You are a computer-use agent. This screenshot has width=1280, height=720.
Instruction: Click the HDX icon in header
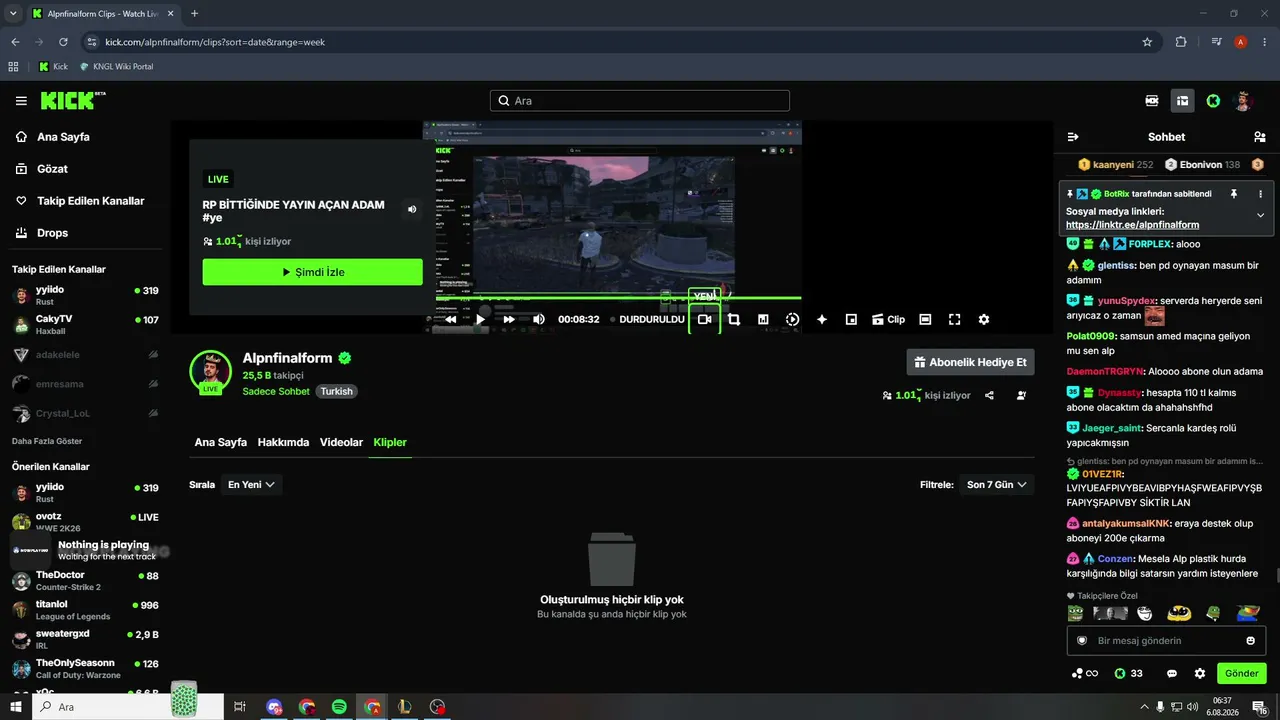[x=1152, y=101]
